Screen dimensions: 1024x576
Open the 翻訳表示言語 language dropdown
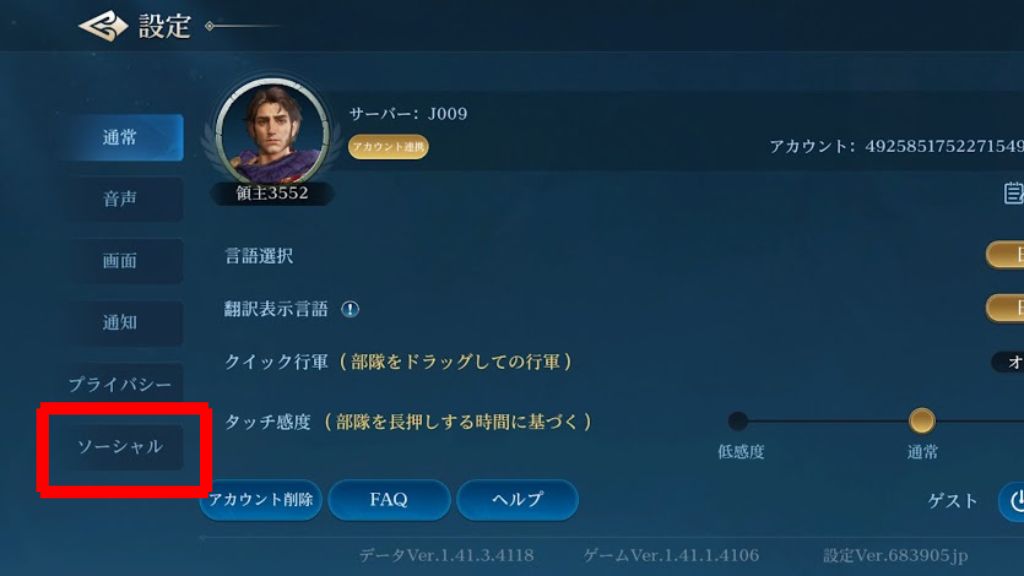(x=1005, y=308)
